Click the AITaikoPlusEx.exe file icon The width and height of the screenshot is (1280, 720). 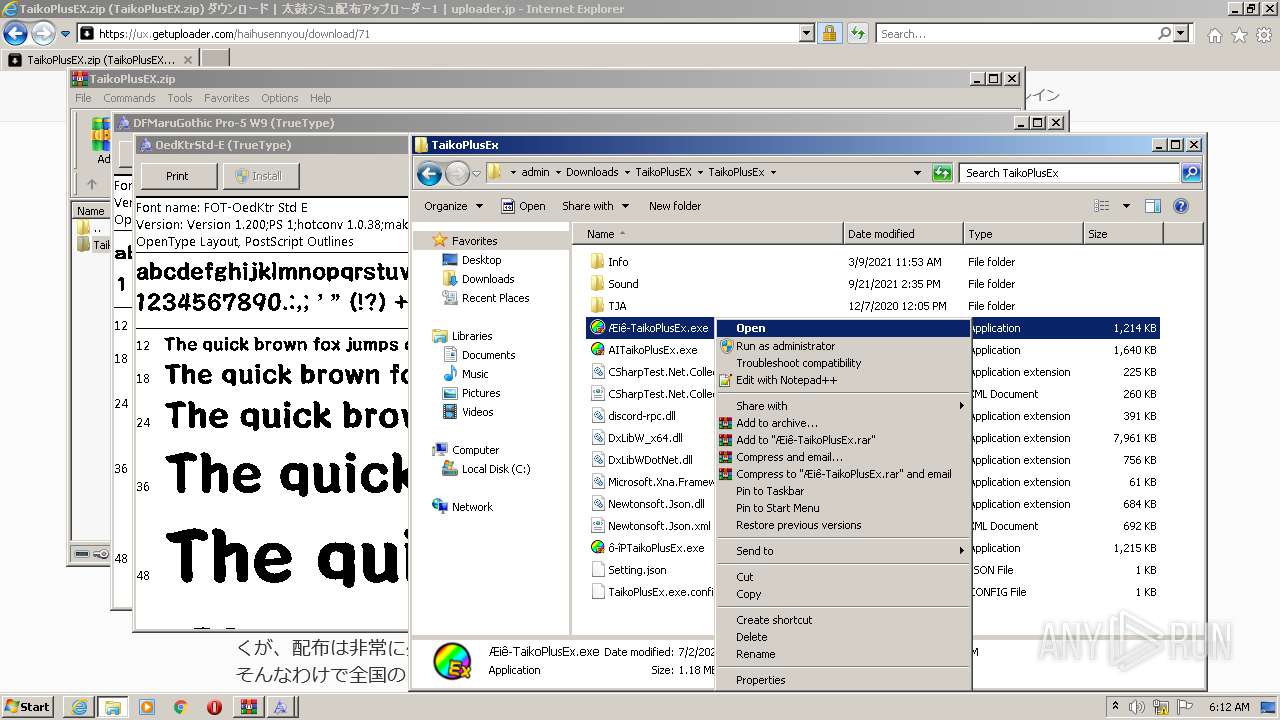pyautogui.click(x=597, y=350)
